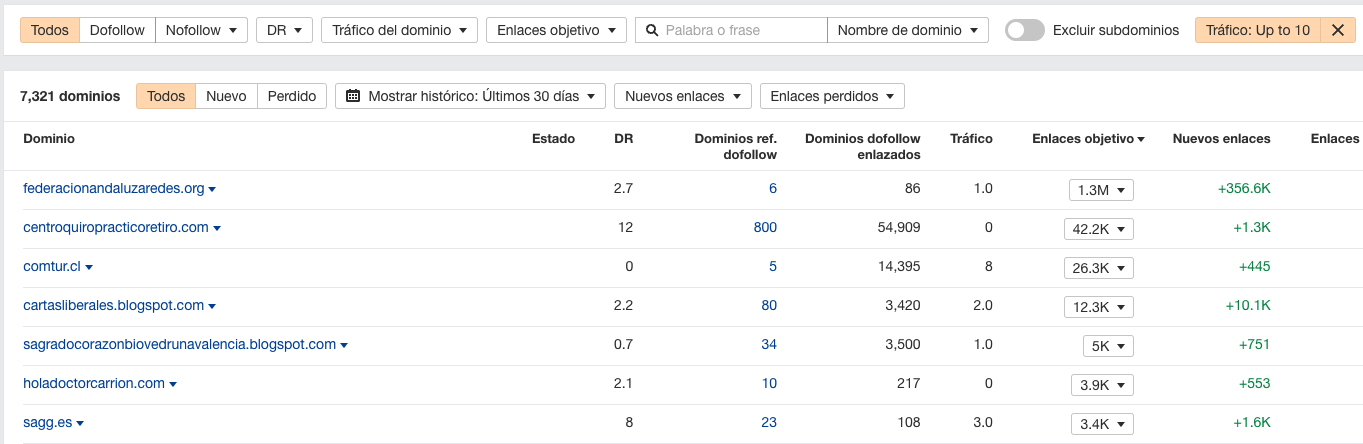Click caret next to federacionandaluzaredes.org

(x=212, y=189)
